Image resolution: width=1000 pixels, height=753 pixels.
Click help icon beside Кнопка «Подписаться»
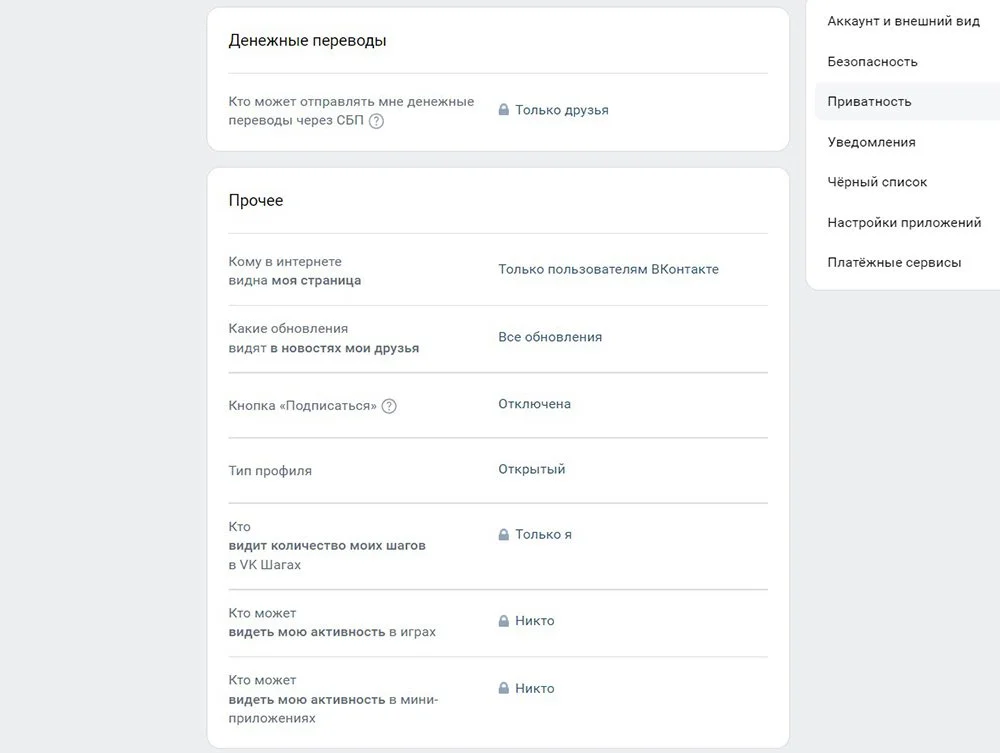click(x=389, y=406)
